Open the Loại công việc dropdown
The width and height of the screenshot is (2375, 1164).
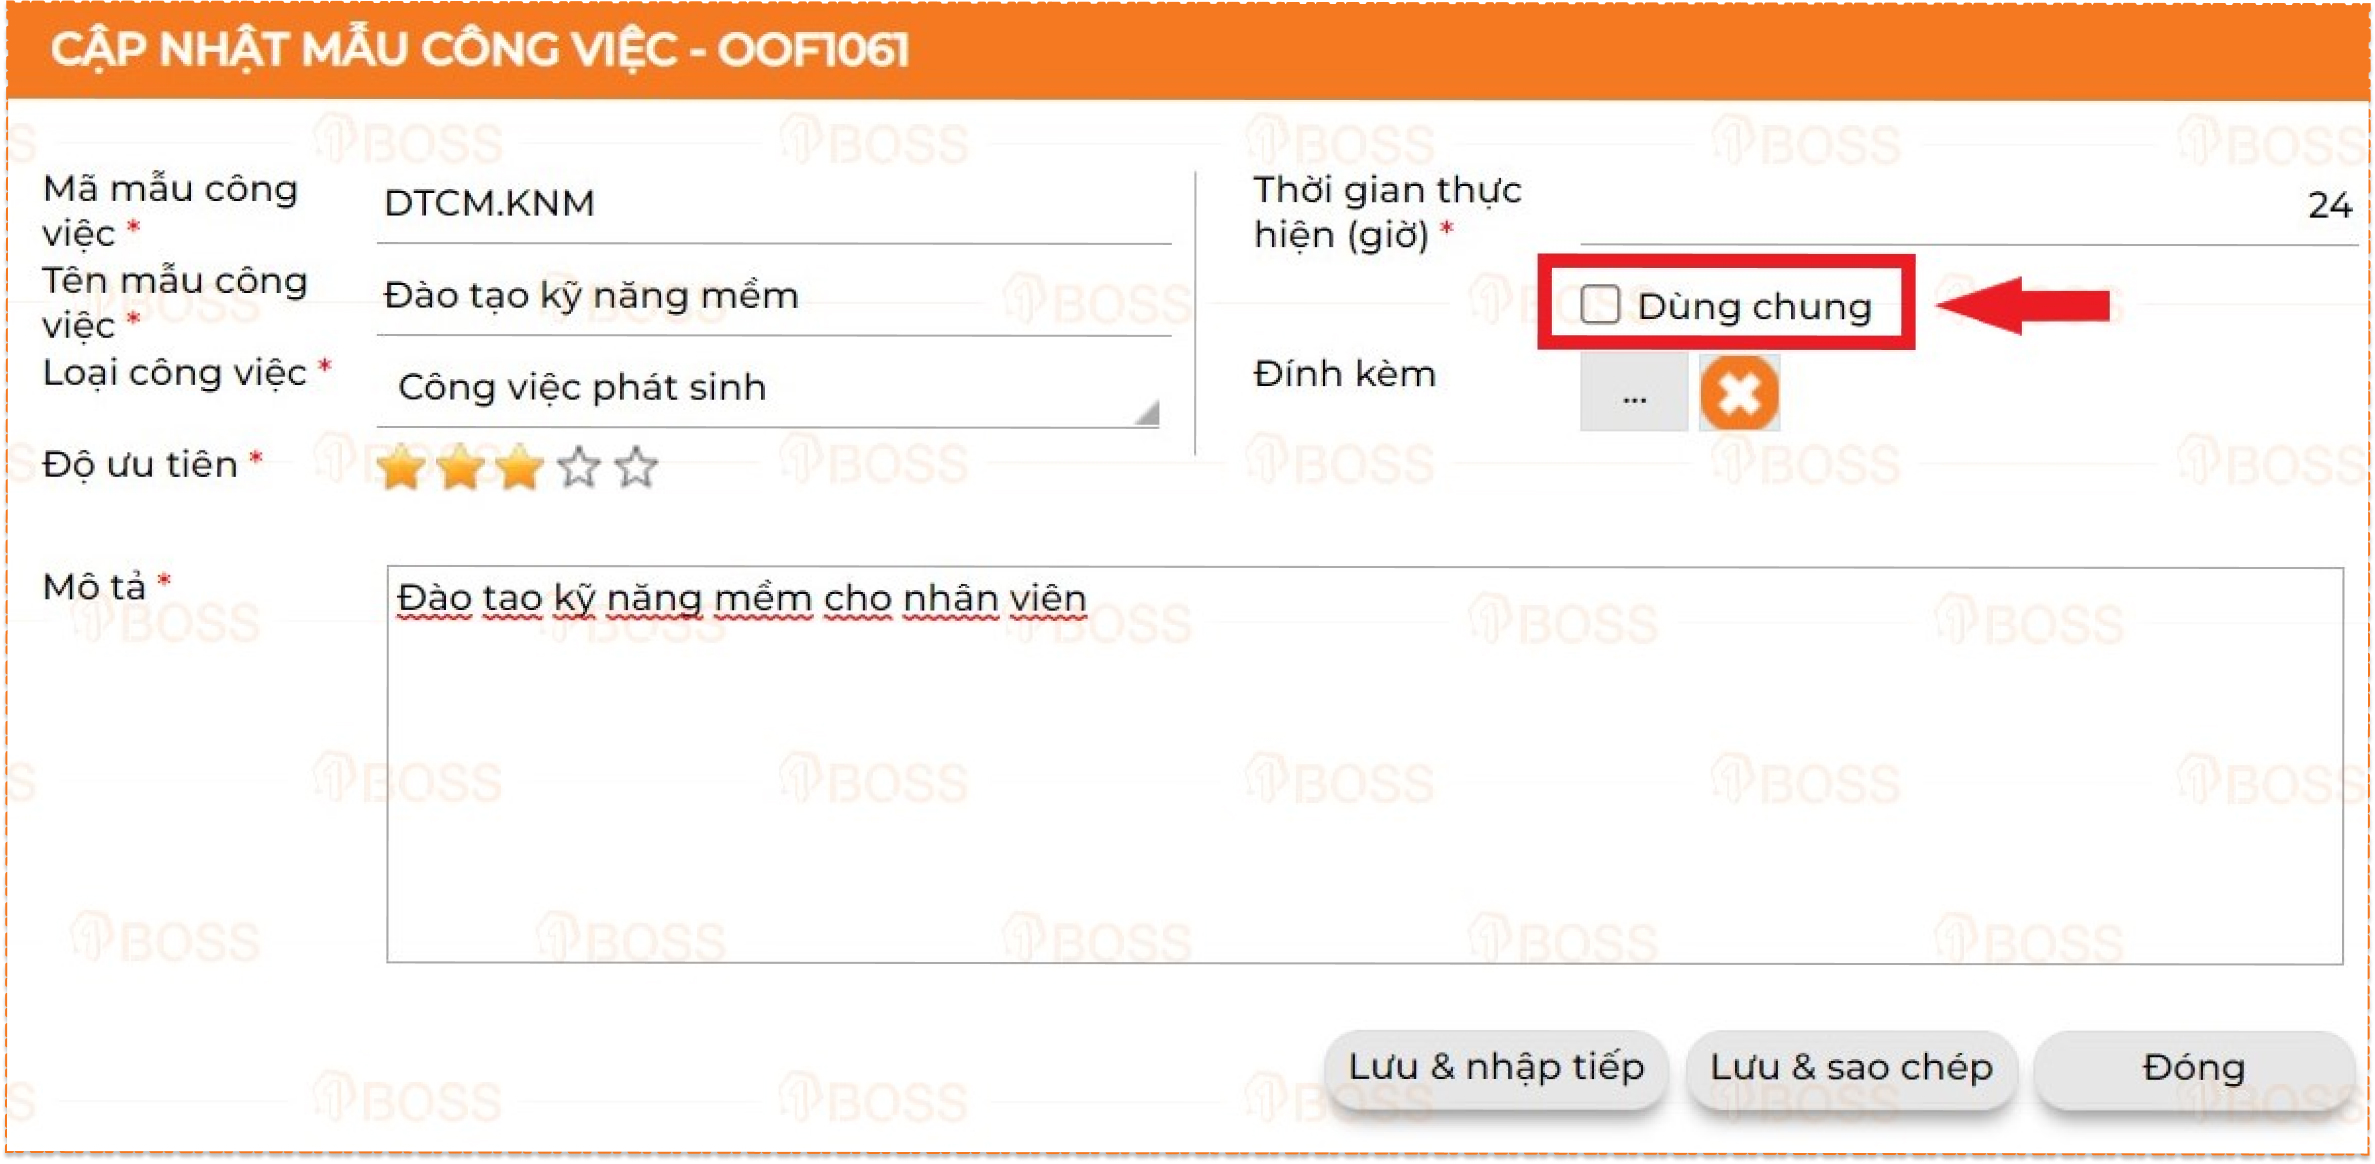[x=768, y=388]
